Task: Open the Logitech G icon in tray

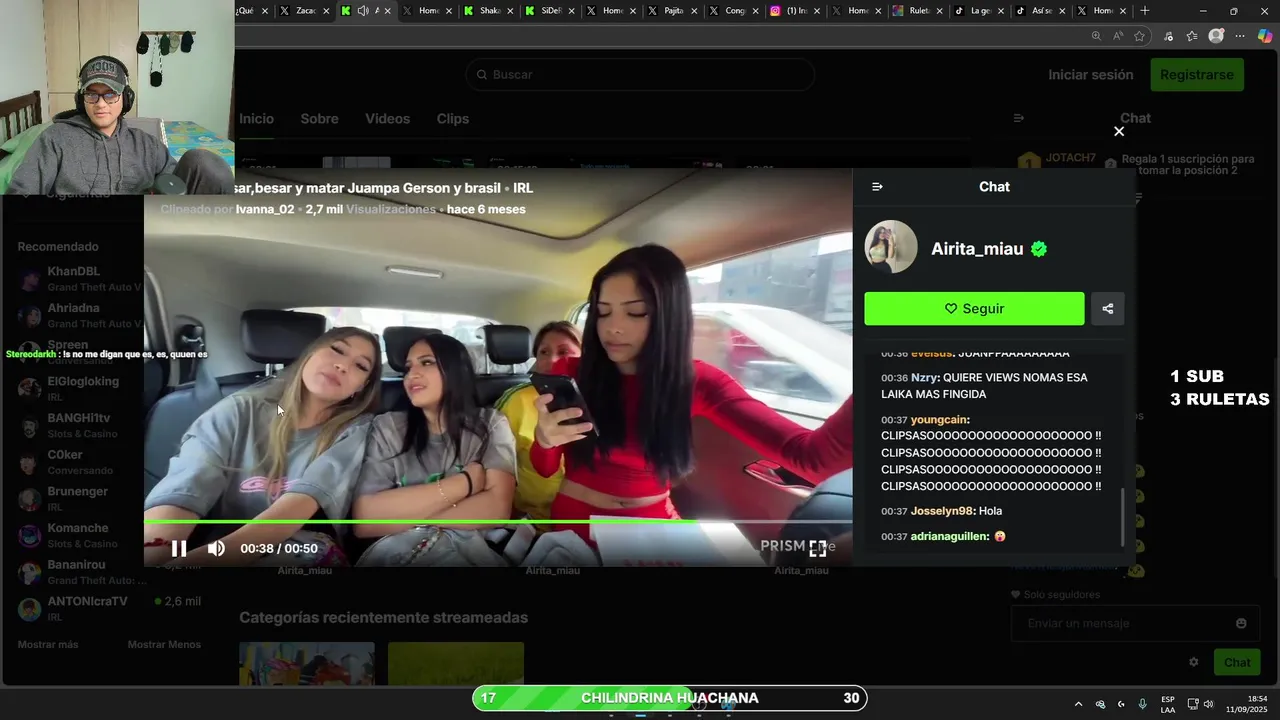Action: click(1121, 704)
